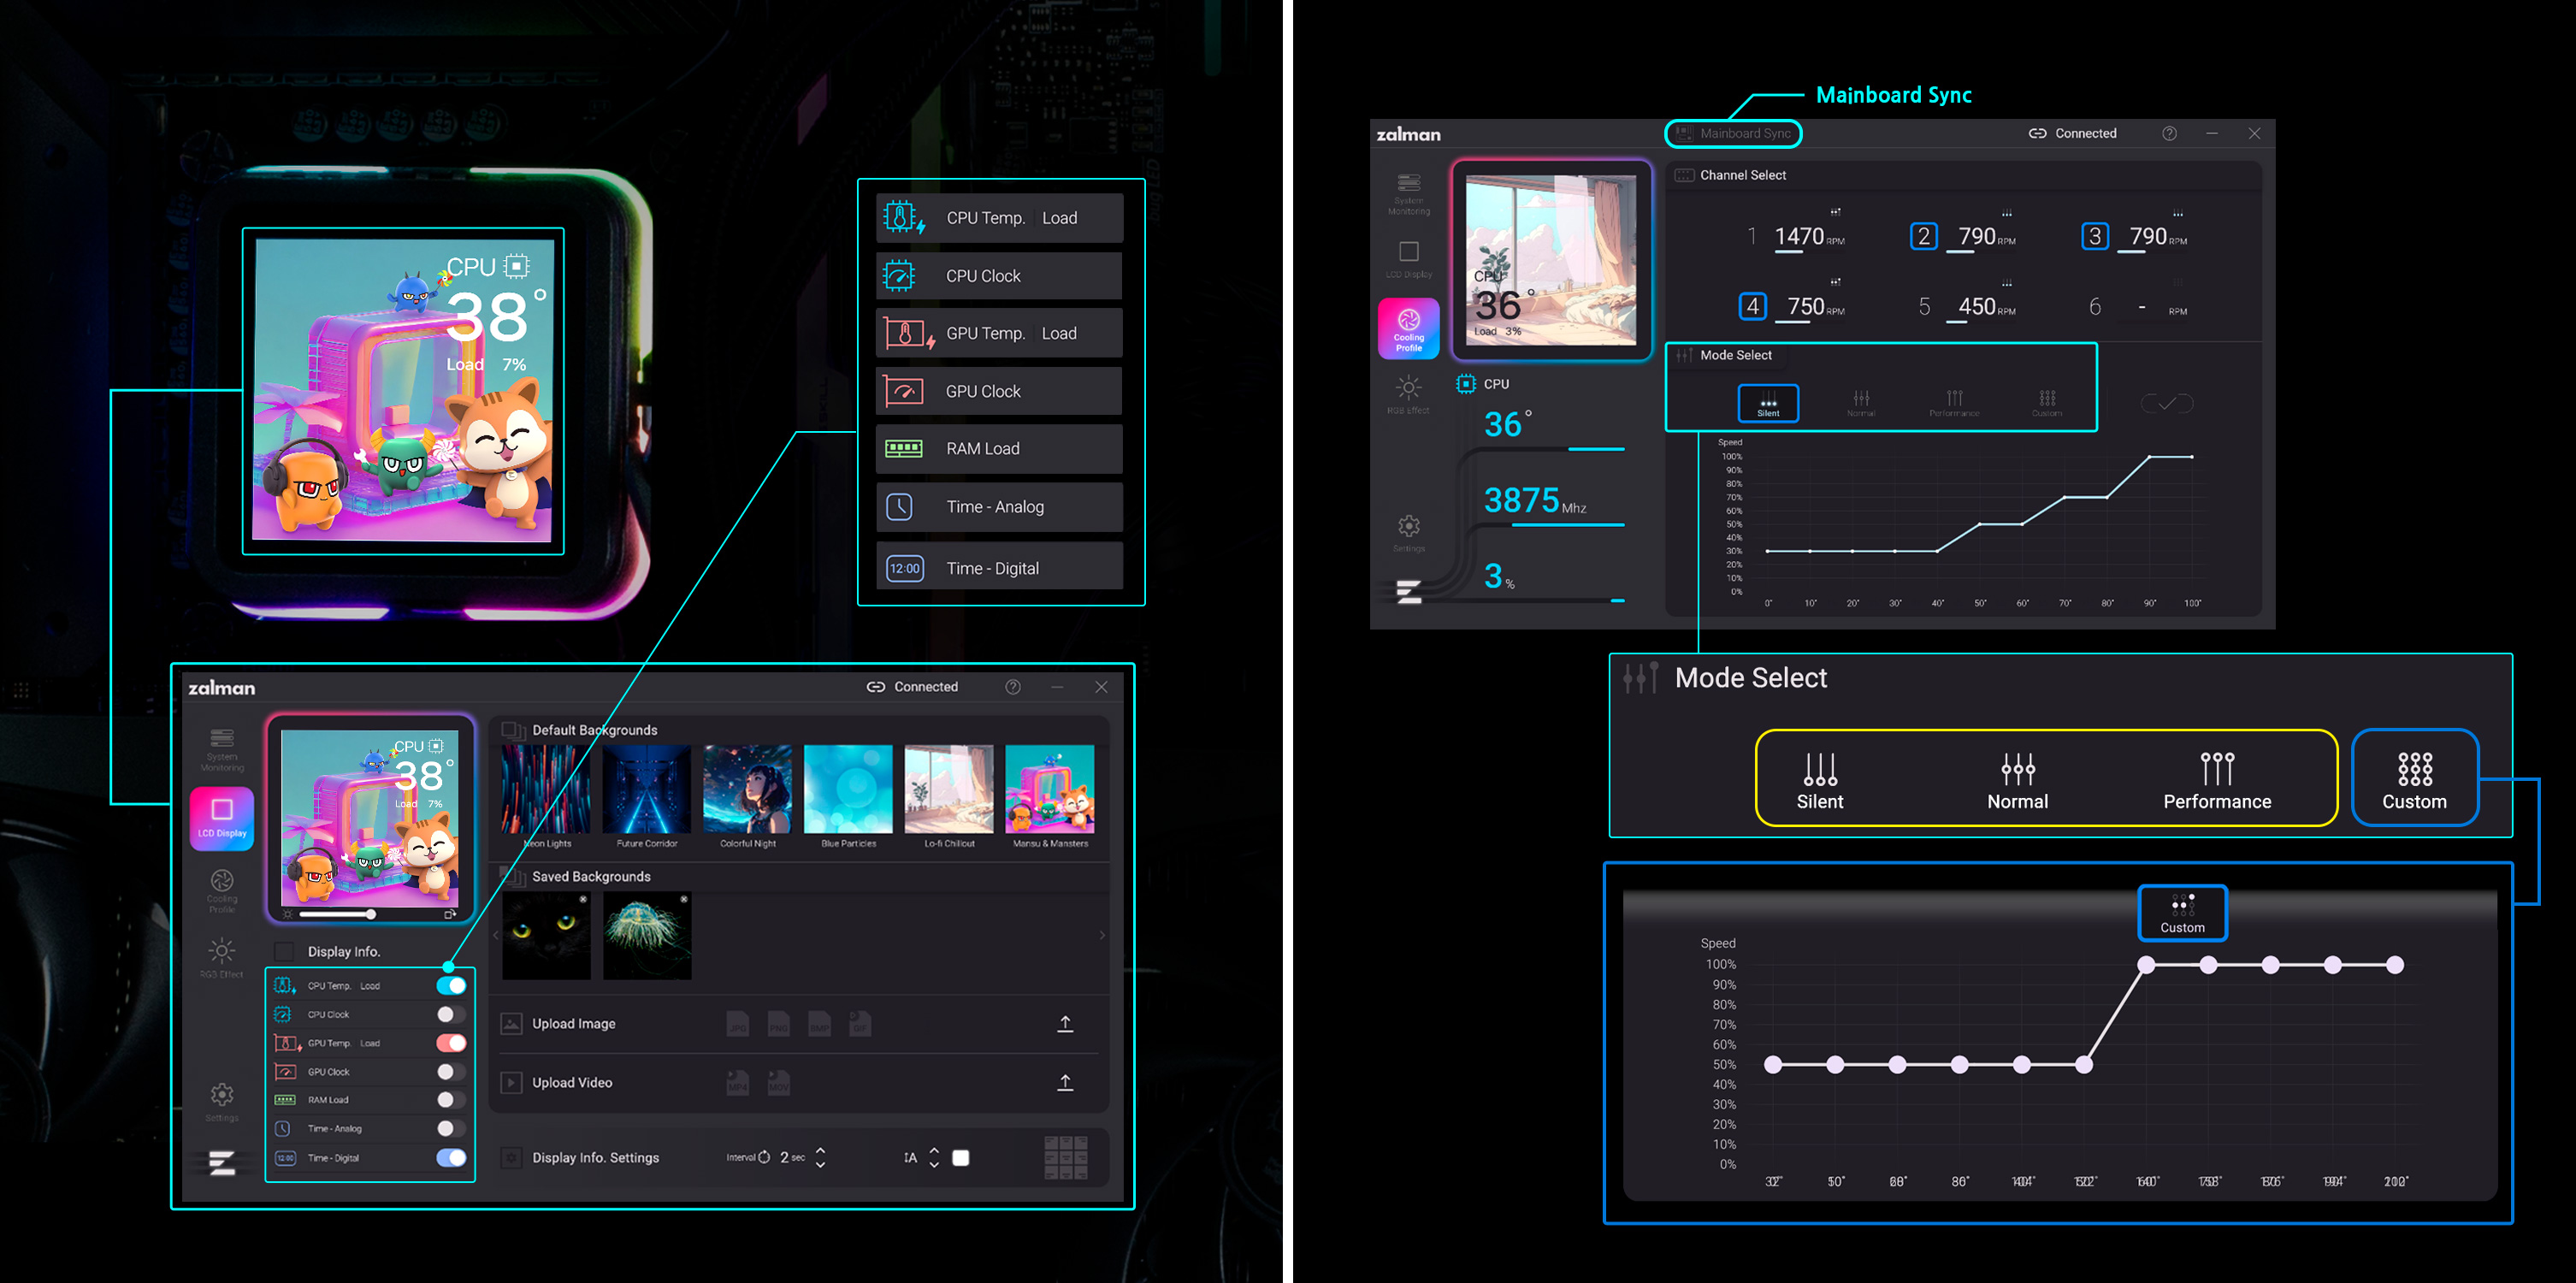Open System Monitoring in the right cooling window
Viewport: 2576px width, 1283px height.
[1408, 192]
